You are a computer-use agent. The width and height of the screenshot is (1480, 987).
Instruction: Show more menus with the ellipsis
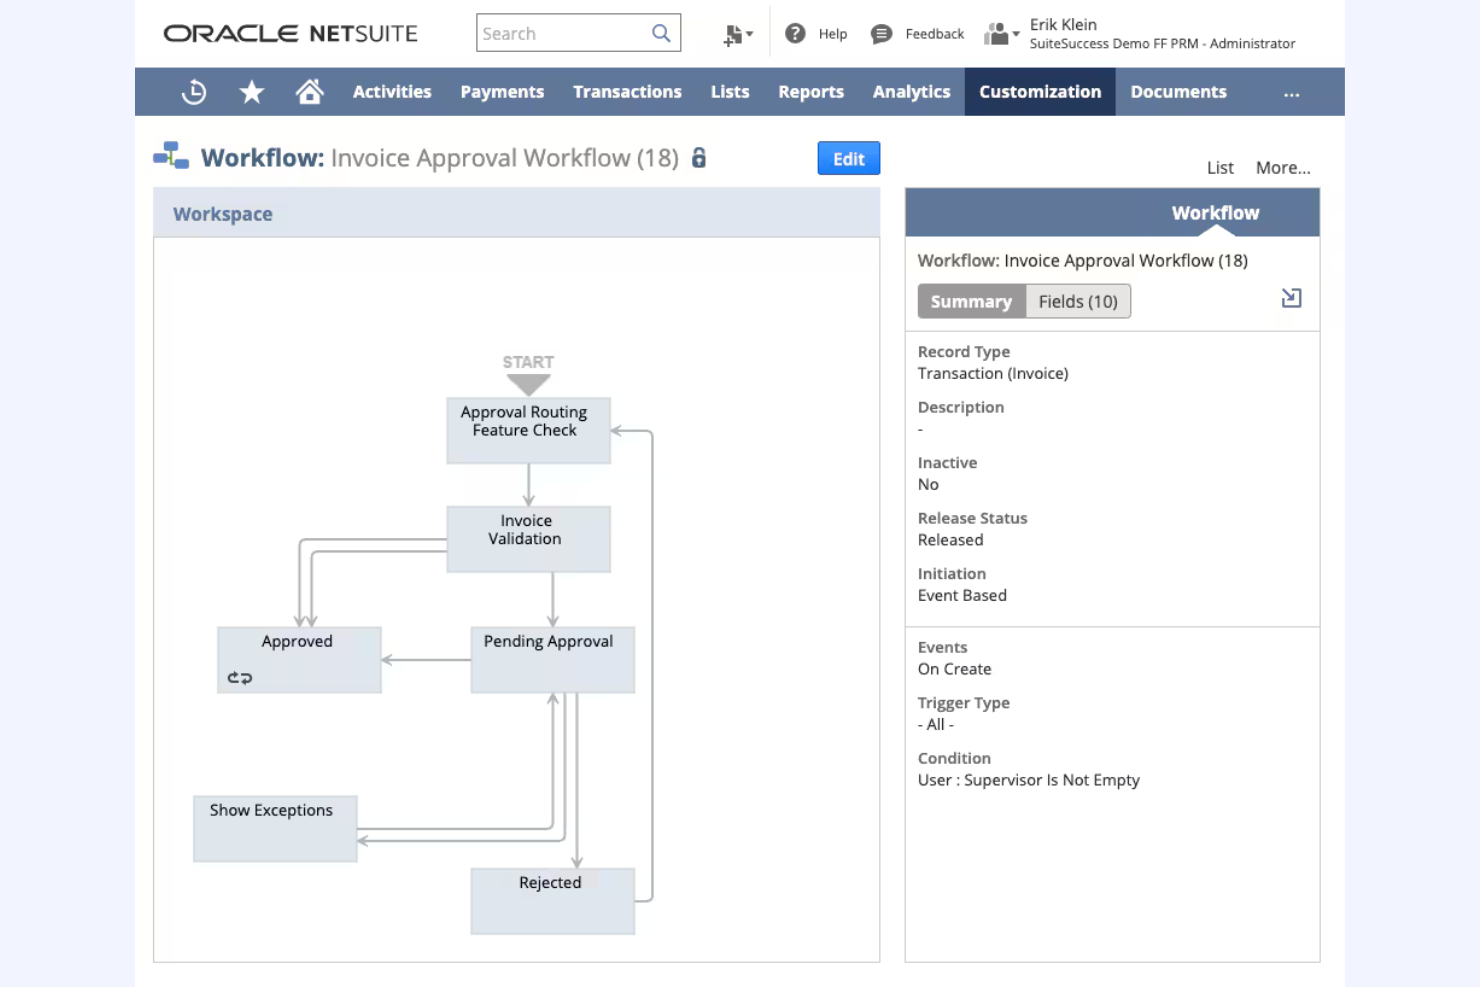(x=1292, y=94)
